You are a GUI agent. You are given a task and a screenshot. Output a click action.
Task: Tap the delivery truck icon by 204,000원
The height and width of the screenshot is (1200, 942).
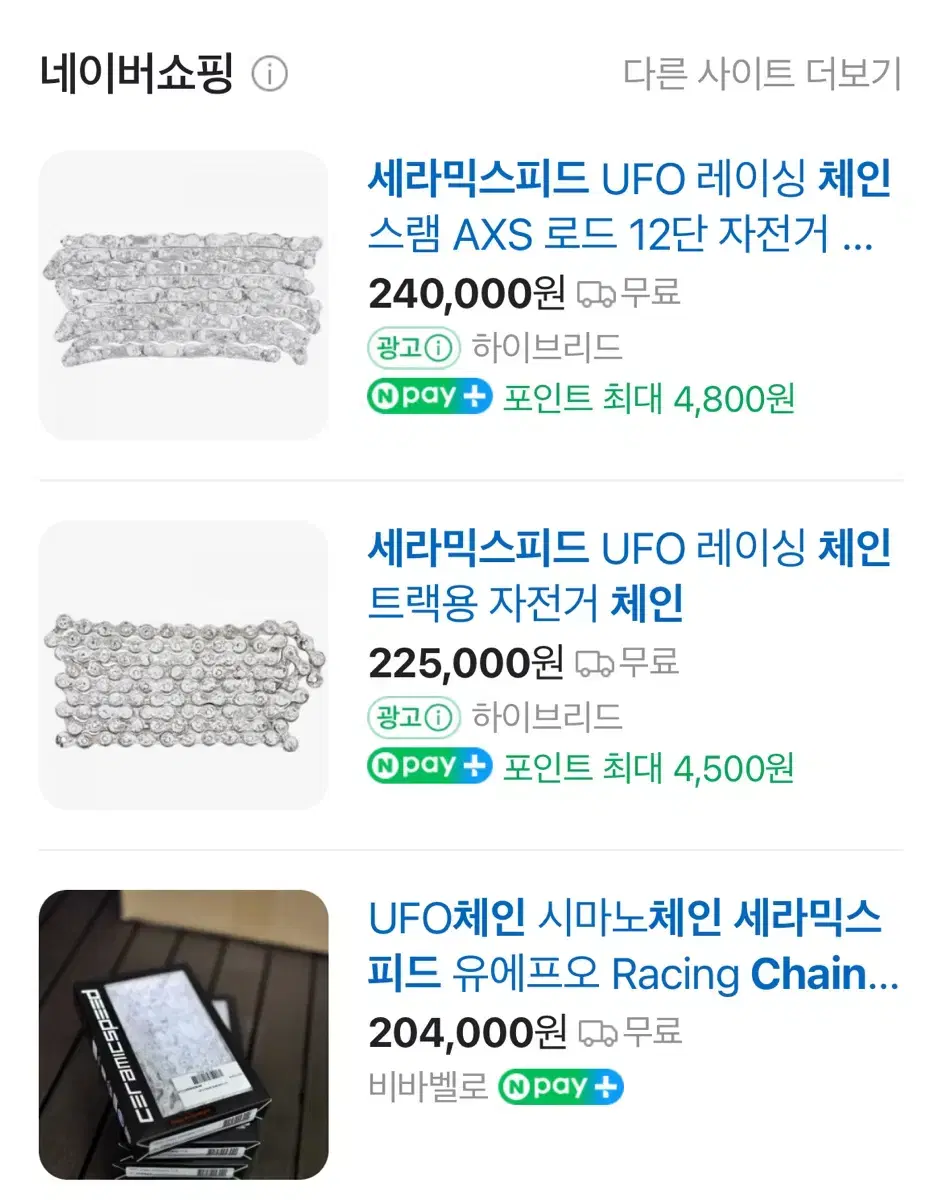598,1032
